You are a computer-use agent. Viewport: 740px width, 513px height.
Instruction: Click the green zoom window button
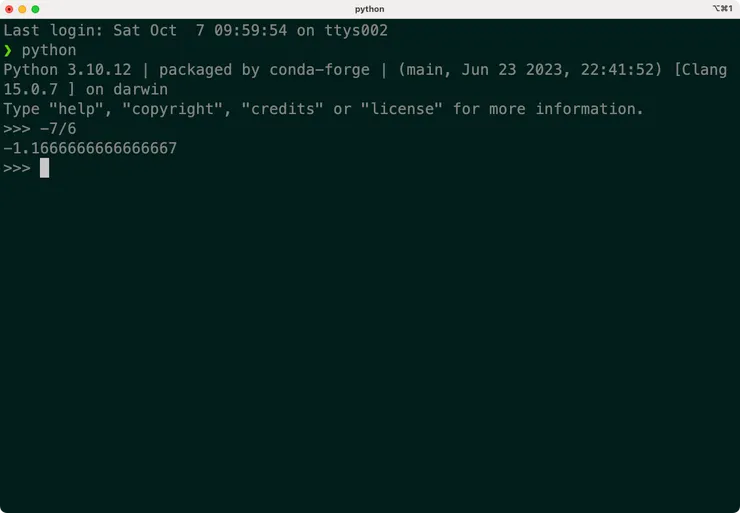point(36,9)
